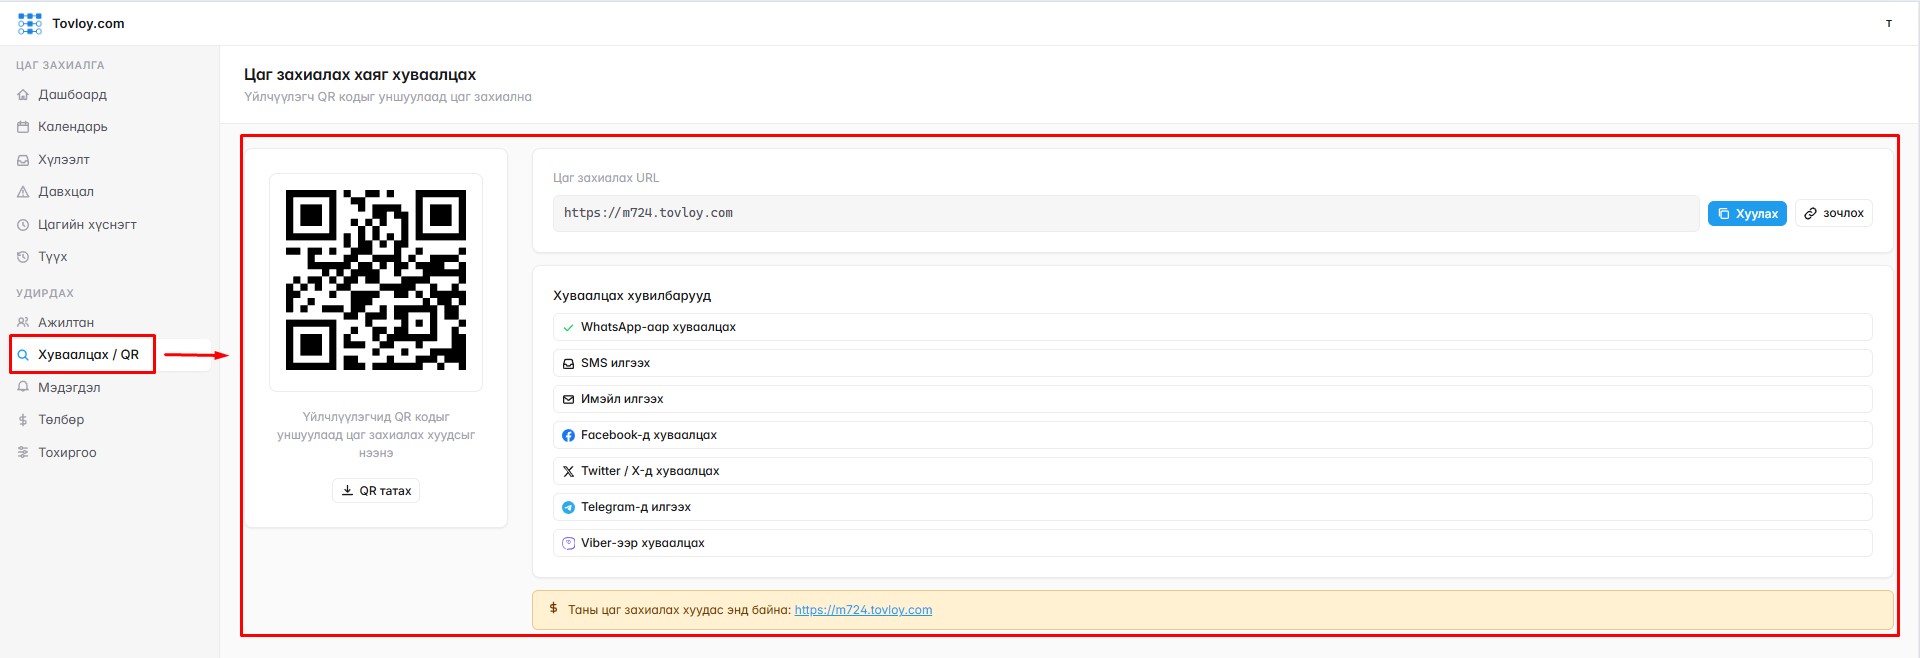
Task: Click the Цаг захиалах хаяг хуваалцах heading
Action: [360, 75]
